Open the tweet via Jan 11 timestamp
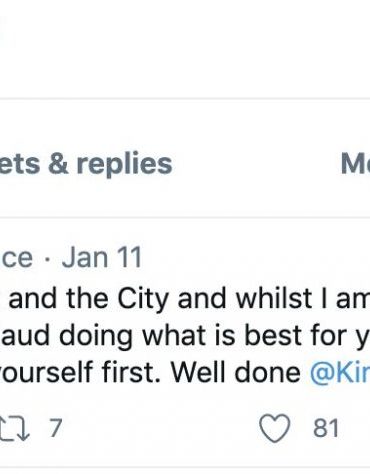The image size is (370, 474). coord(102,258)
